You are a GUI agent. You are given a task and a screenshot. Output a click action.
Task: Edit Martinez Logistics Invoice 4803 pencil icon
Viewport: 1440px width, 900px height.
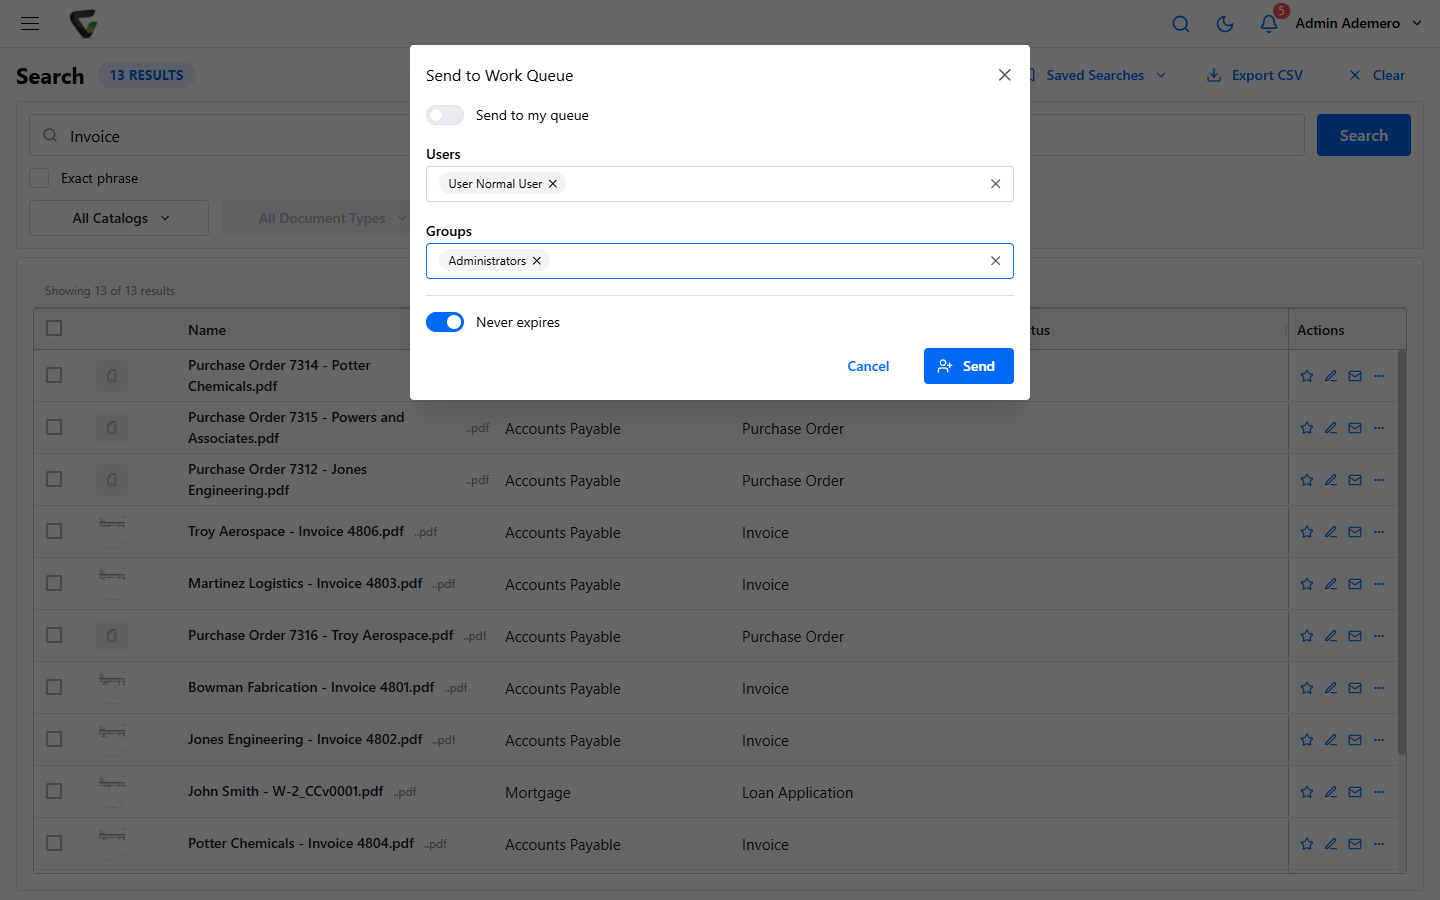click(x=1331, y=584)
